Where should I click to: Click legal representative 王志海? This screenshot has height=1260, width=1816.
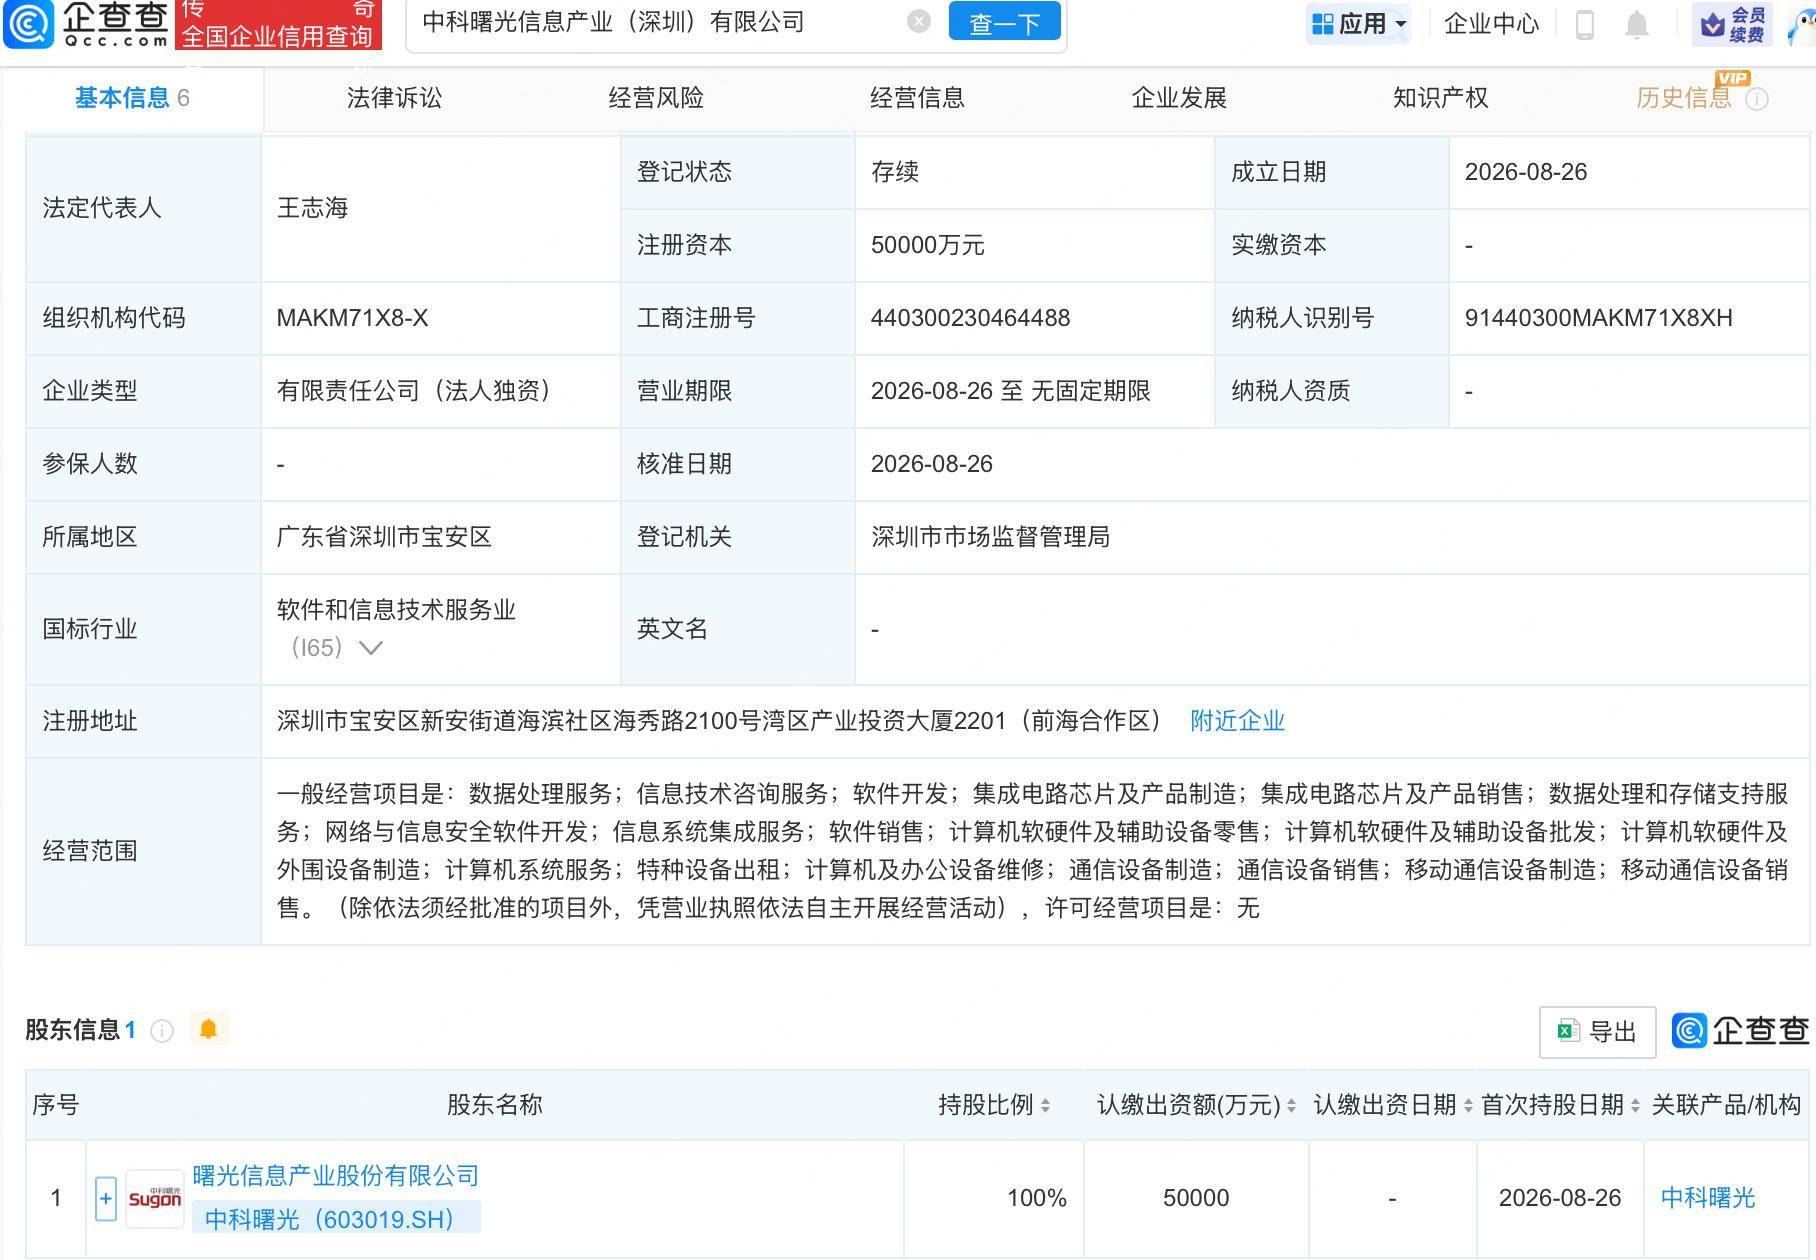(312, 208)
